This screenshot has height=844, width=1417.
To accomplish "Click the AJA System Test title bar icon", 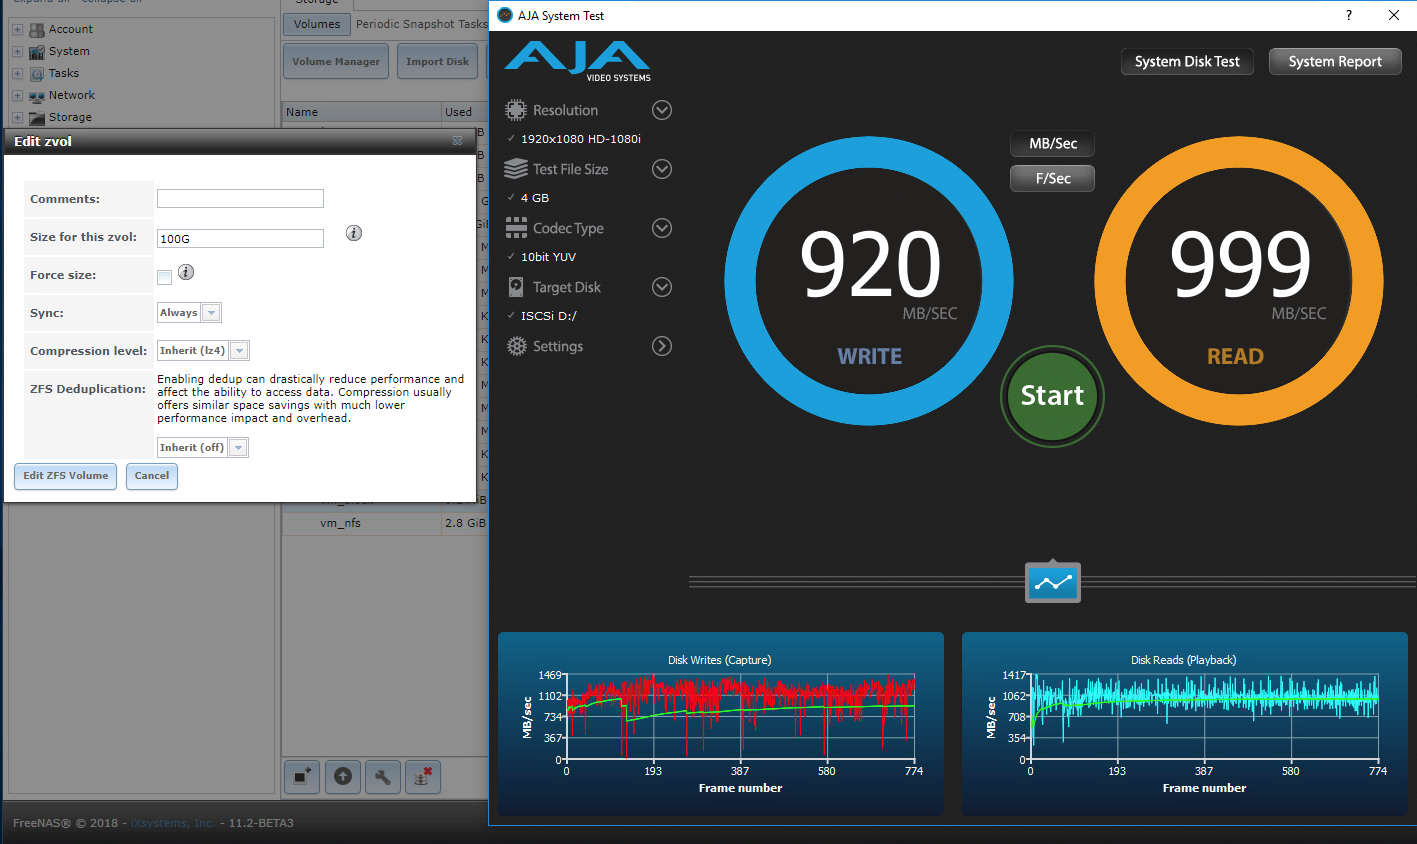I will (505, 15).
